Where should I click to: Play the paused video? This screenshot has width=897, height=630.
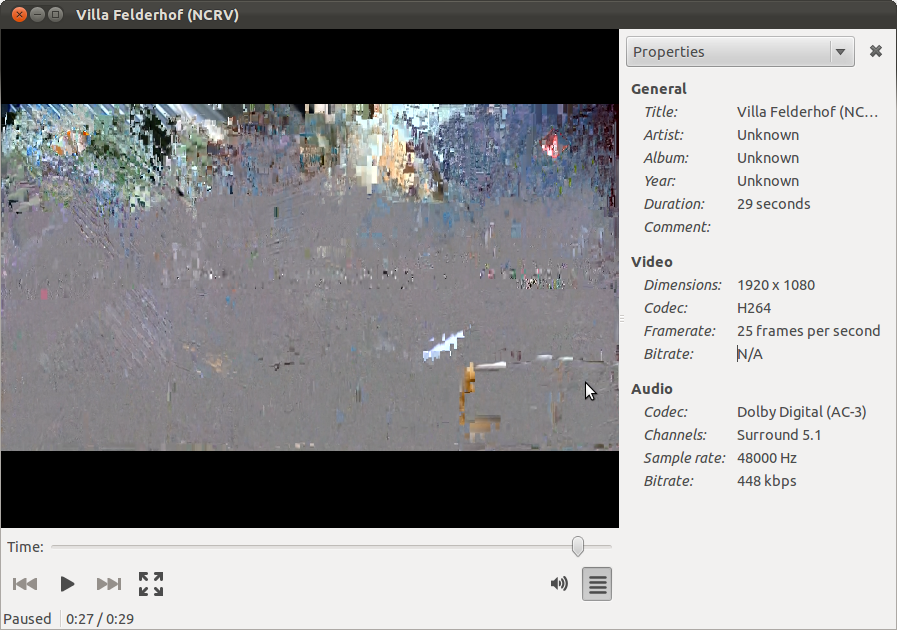[67, 584]
